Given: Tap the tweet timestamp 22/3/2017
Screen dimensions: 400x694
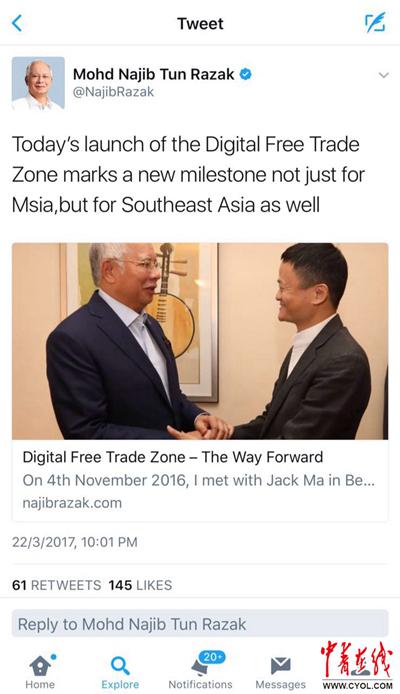Looking at the screenshot, I should click(74, 542).
